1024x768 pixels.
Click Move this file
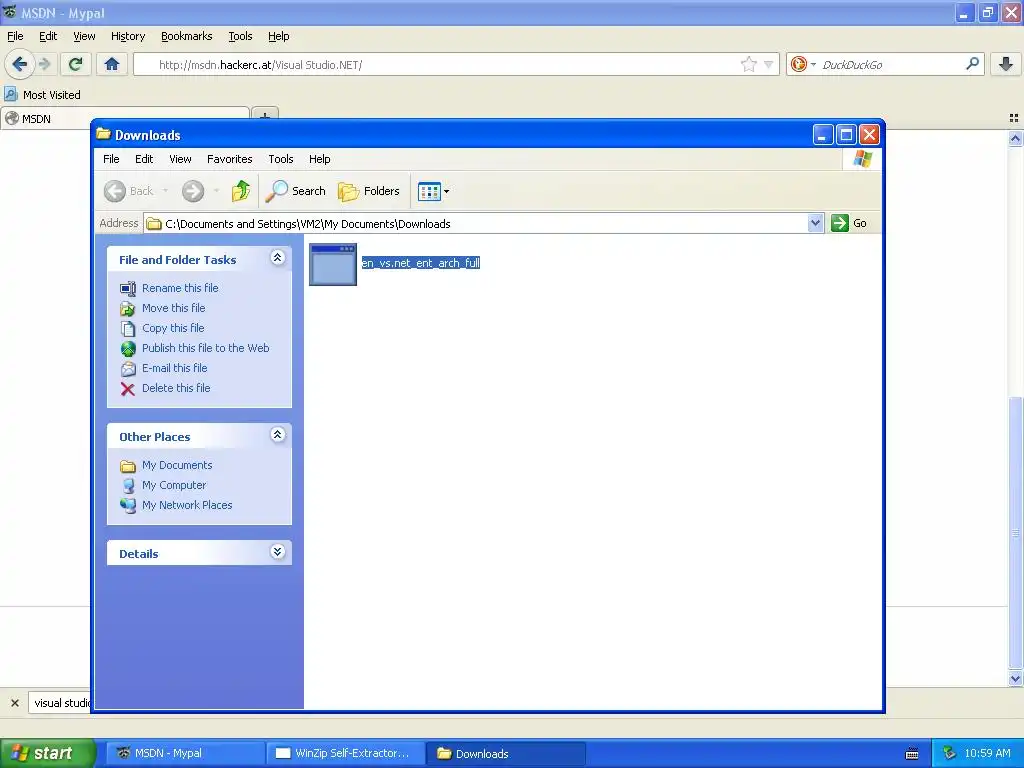coord(174,308)
